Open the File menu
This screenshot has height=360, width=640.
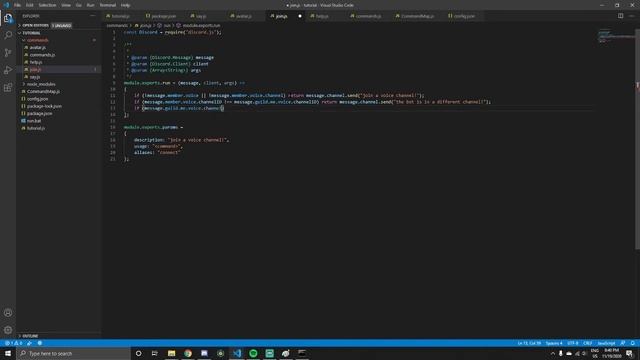(17, 5)
